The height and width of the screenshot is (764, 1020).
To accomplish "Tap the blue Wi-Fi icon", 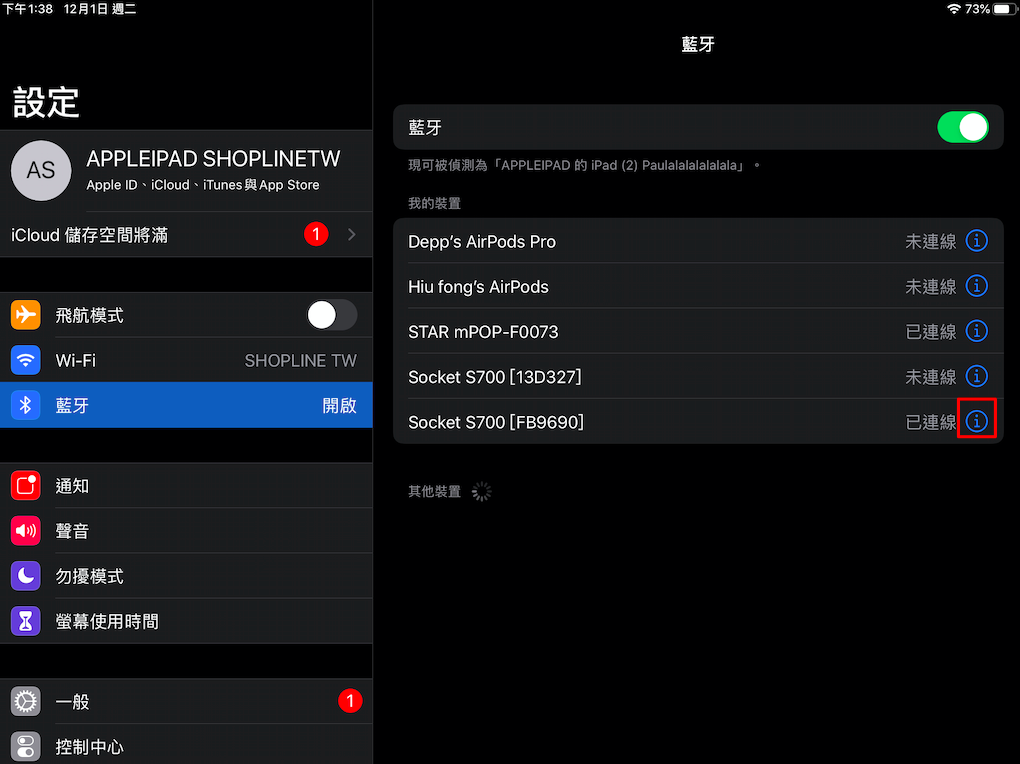I will pyautogui.click(x=25, y=360).
